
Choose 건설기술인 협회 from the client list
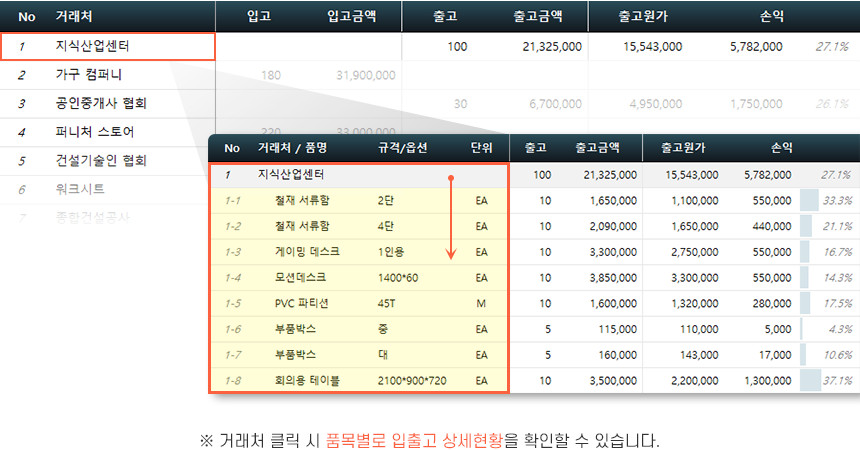click(101, 160)
